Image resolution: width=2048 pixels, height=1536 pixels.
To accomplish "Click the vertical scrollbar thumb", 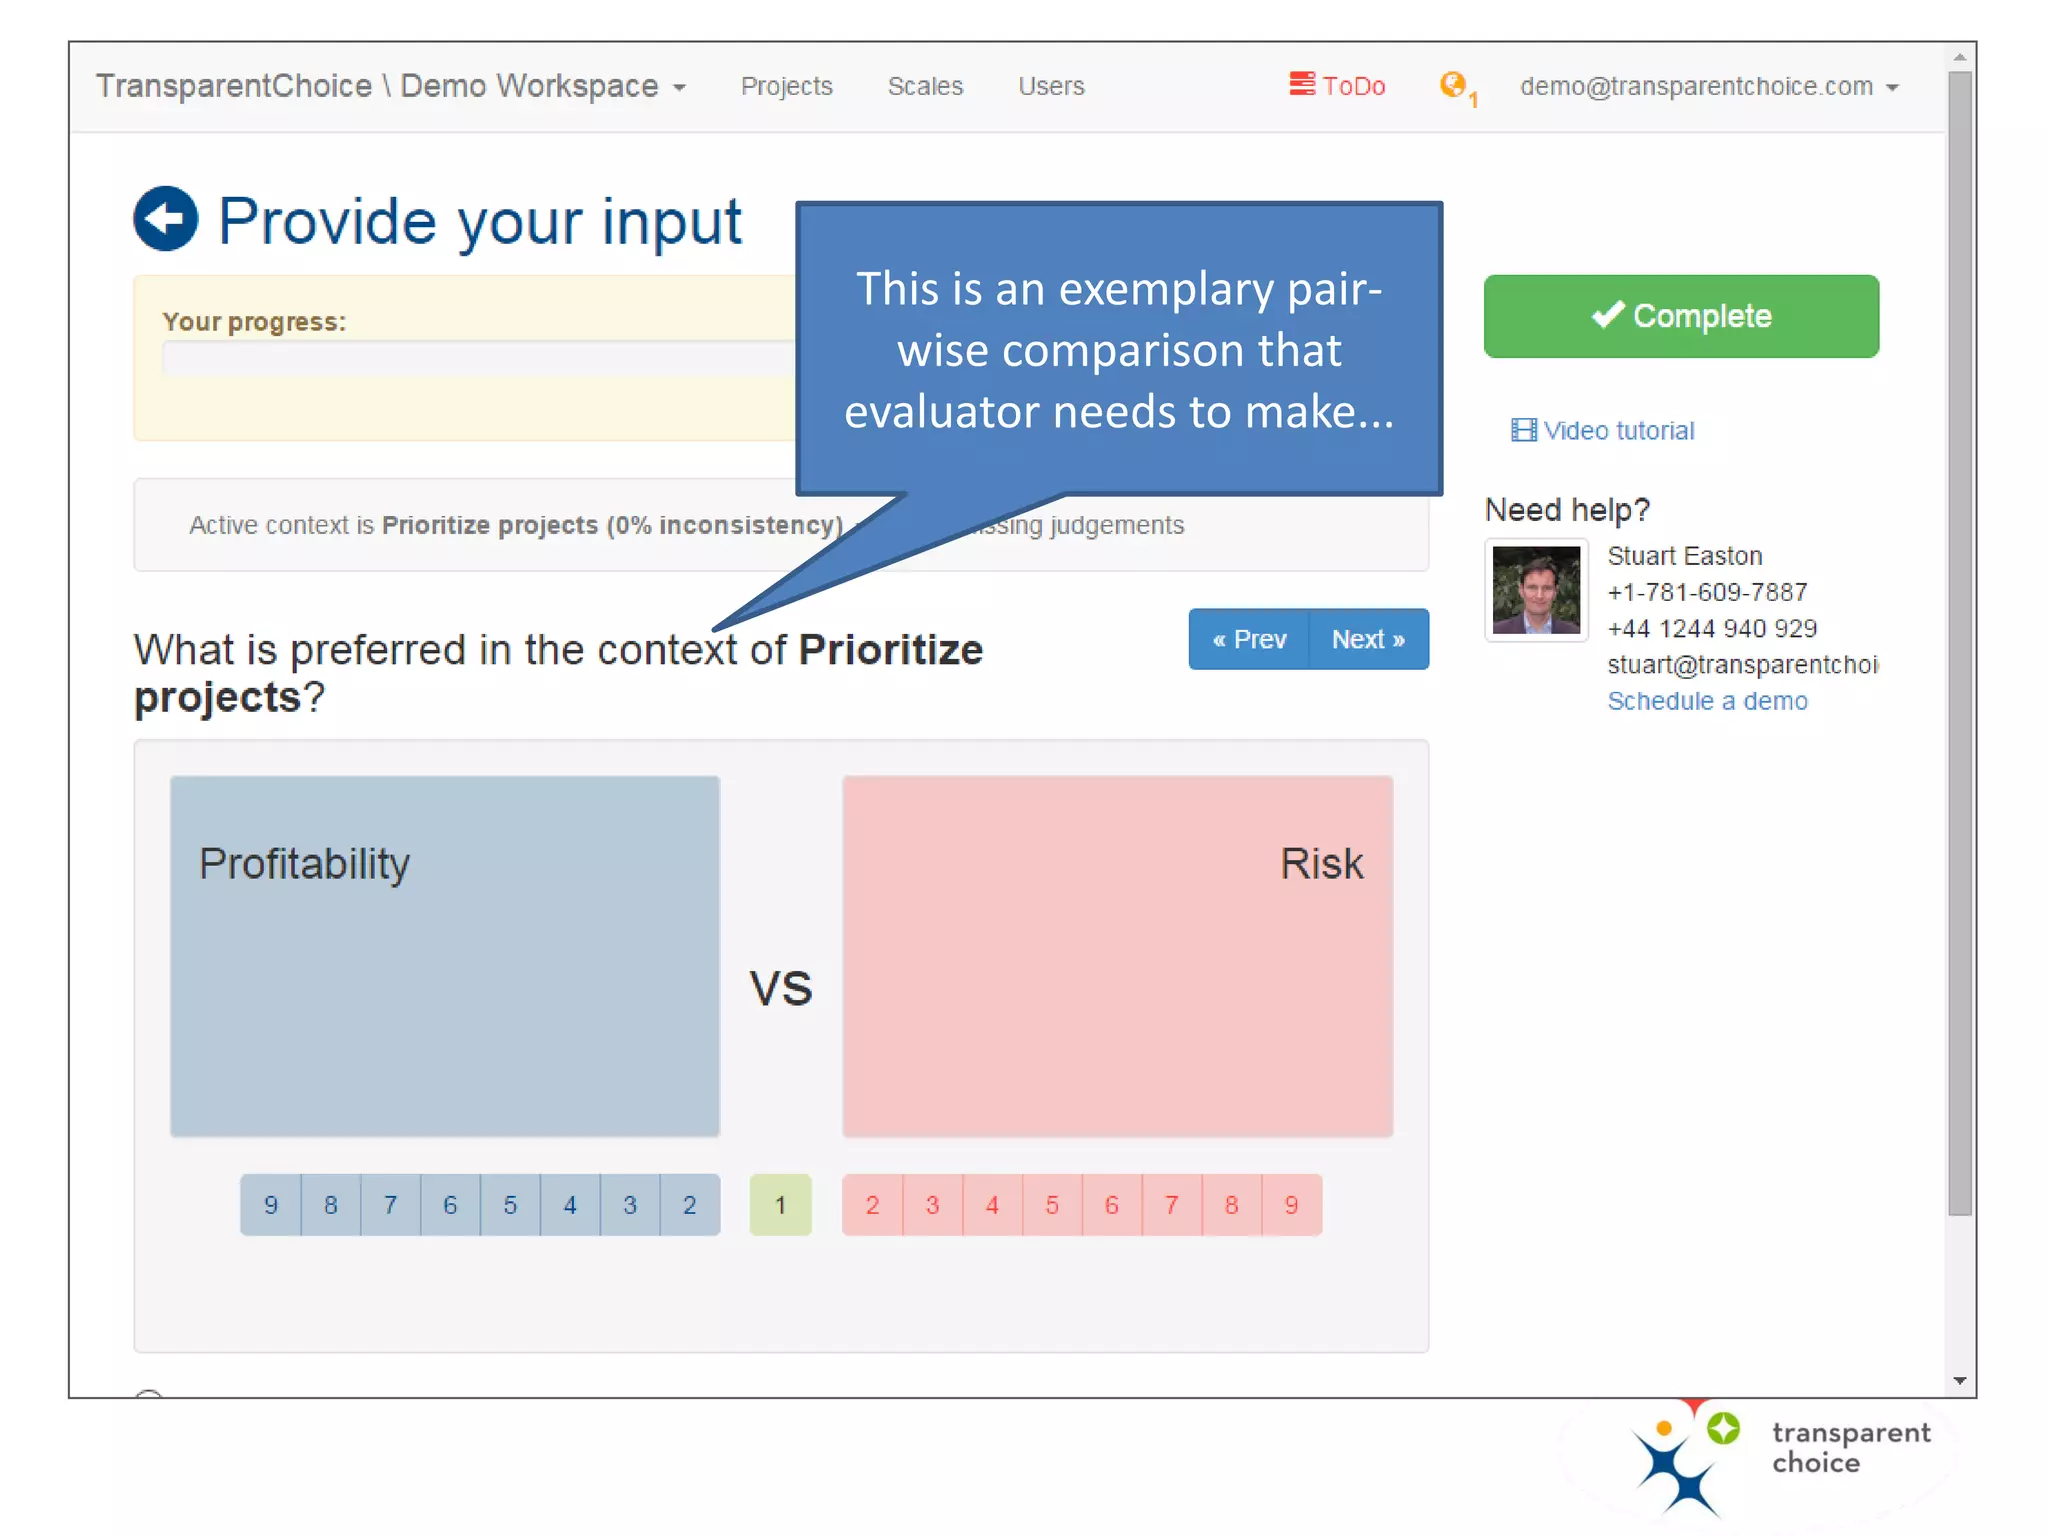I will [1959, 643].
